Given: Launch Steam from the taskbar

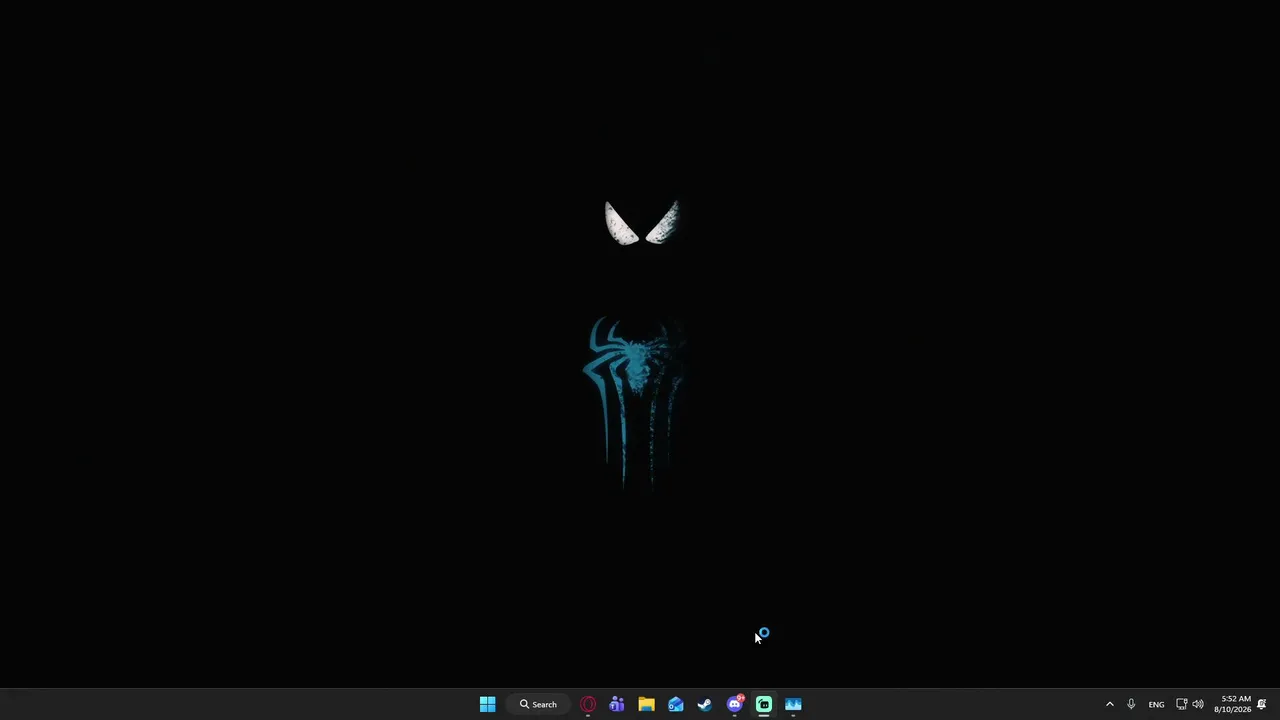Looking at the screenshot, I should point(705,704).
